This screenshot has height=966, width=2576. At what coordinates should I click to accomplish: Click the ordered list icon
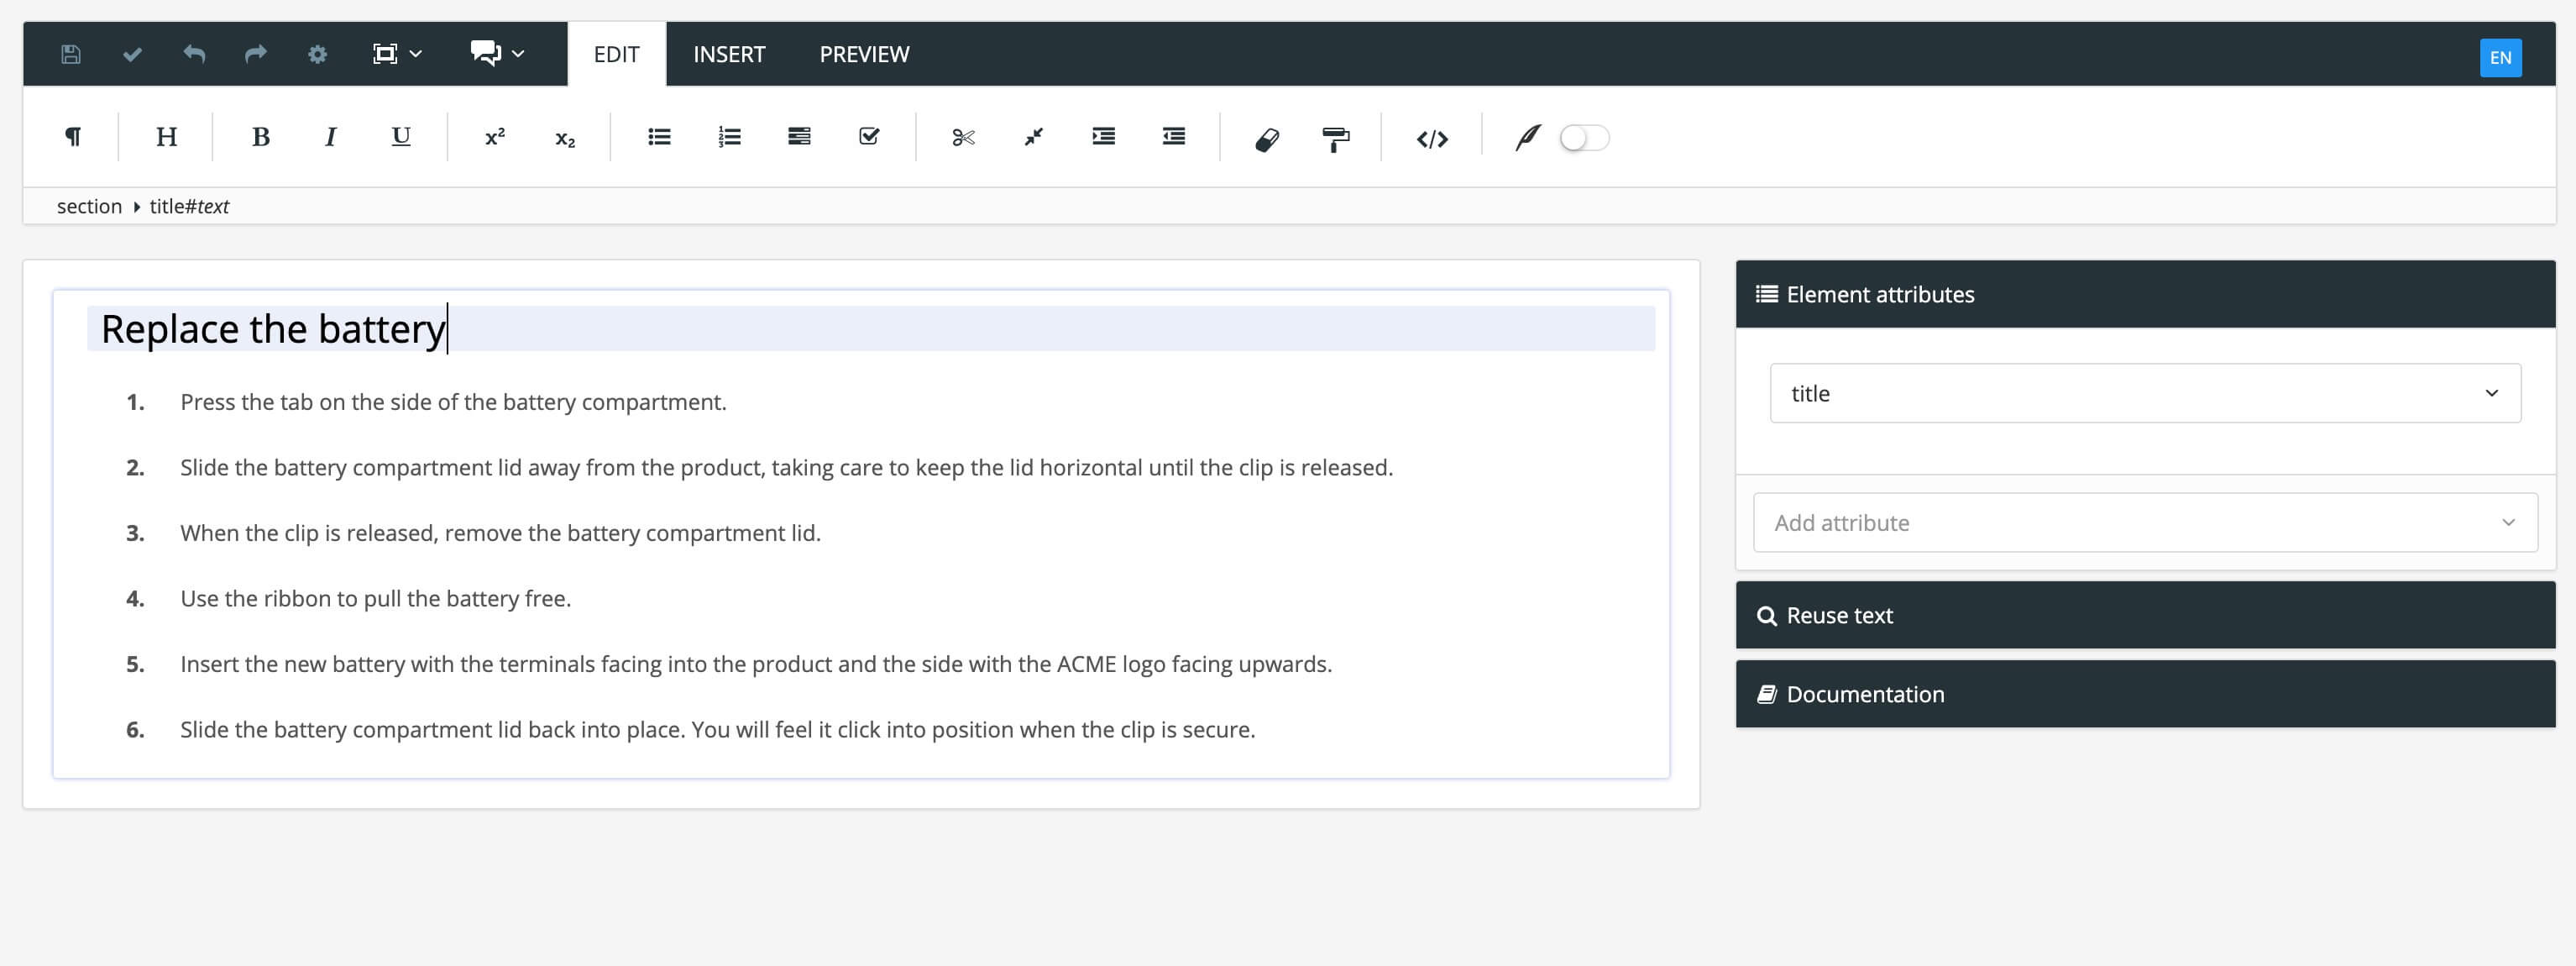coord(728,138)
